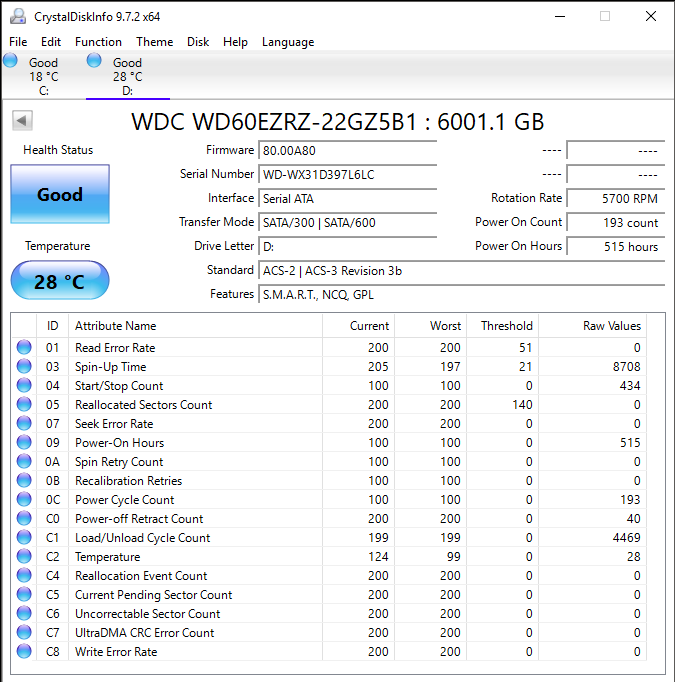Click the status orb for Reallocation Event Count
Screen dimensions: 675x682
point(24,575)
